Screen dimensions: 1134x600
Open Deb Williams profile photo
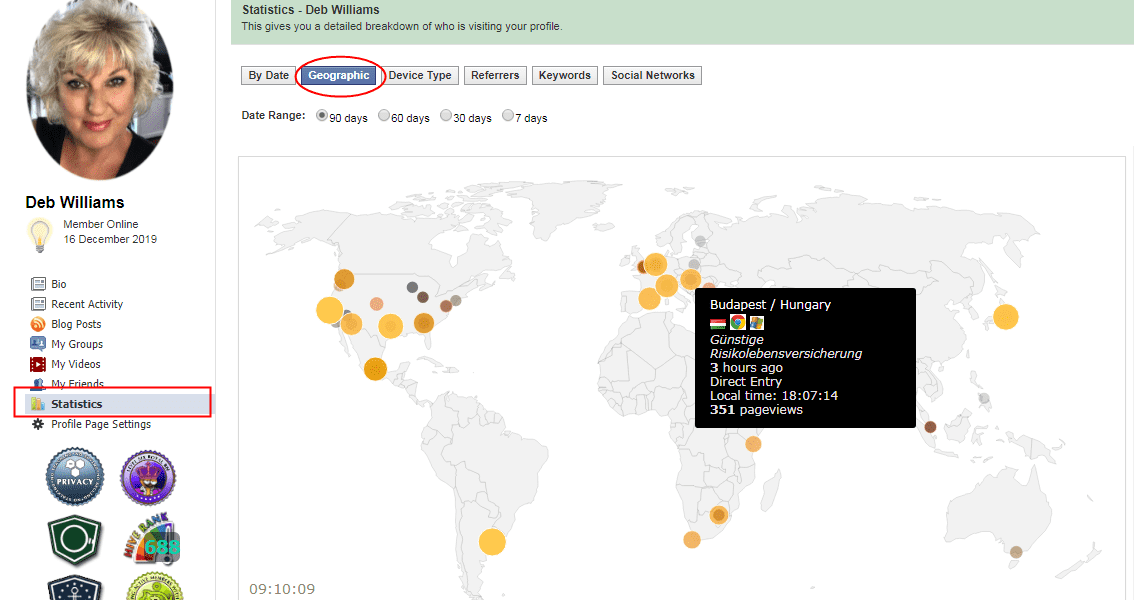tap(100, 90)
